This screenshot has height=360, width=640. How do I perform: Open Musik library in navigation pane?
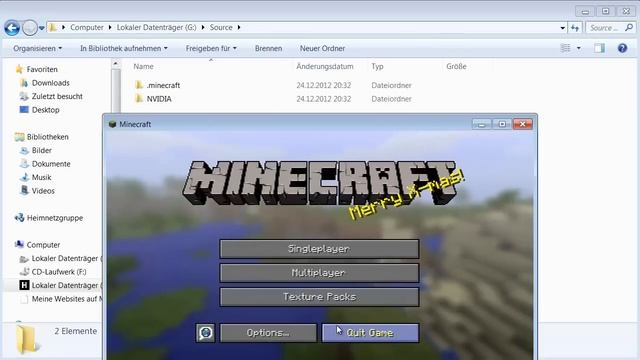click(41, 177)
